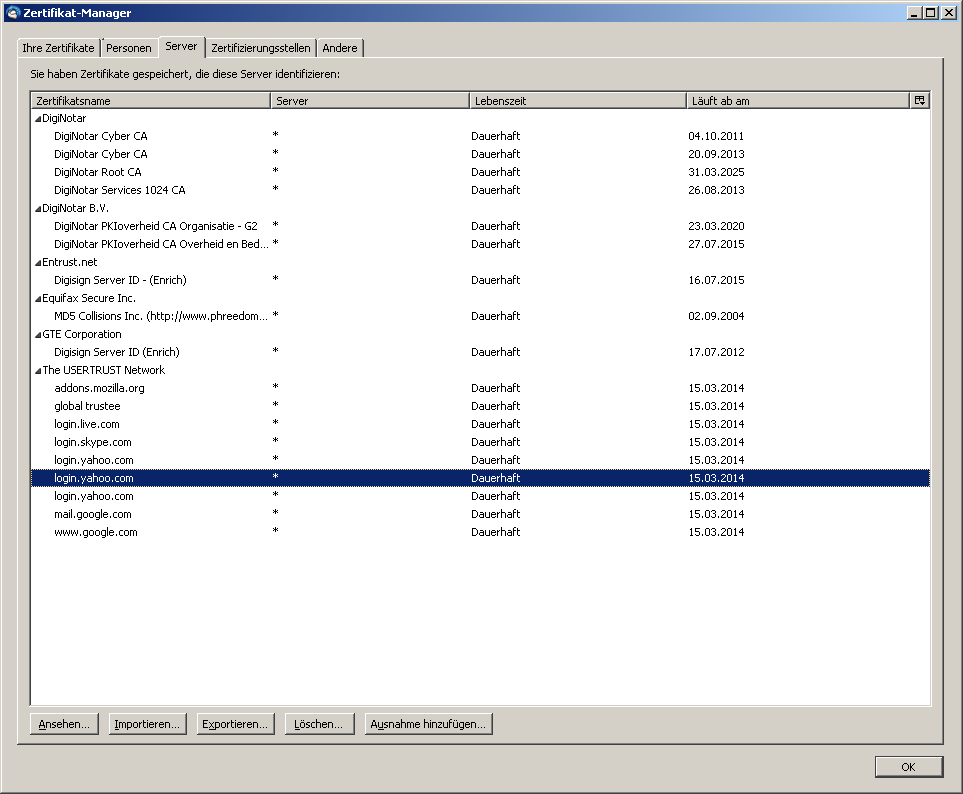Click the Zertifikat-Manager title bar app icon
Image resolution: width=963 pixels, height=794 pixels.
click(12, 12)
